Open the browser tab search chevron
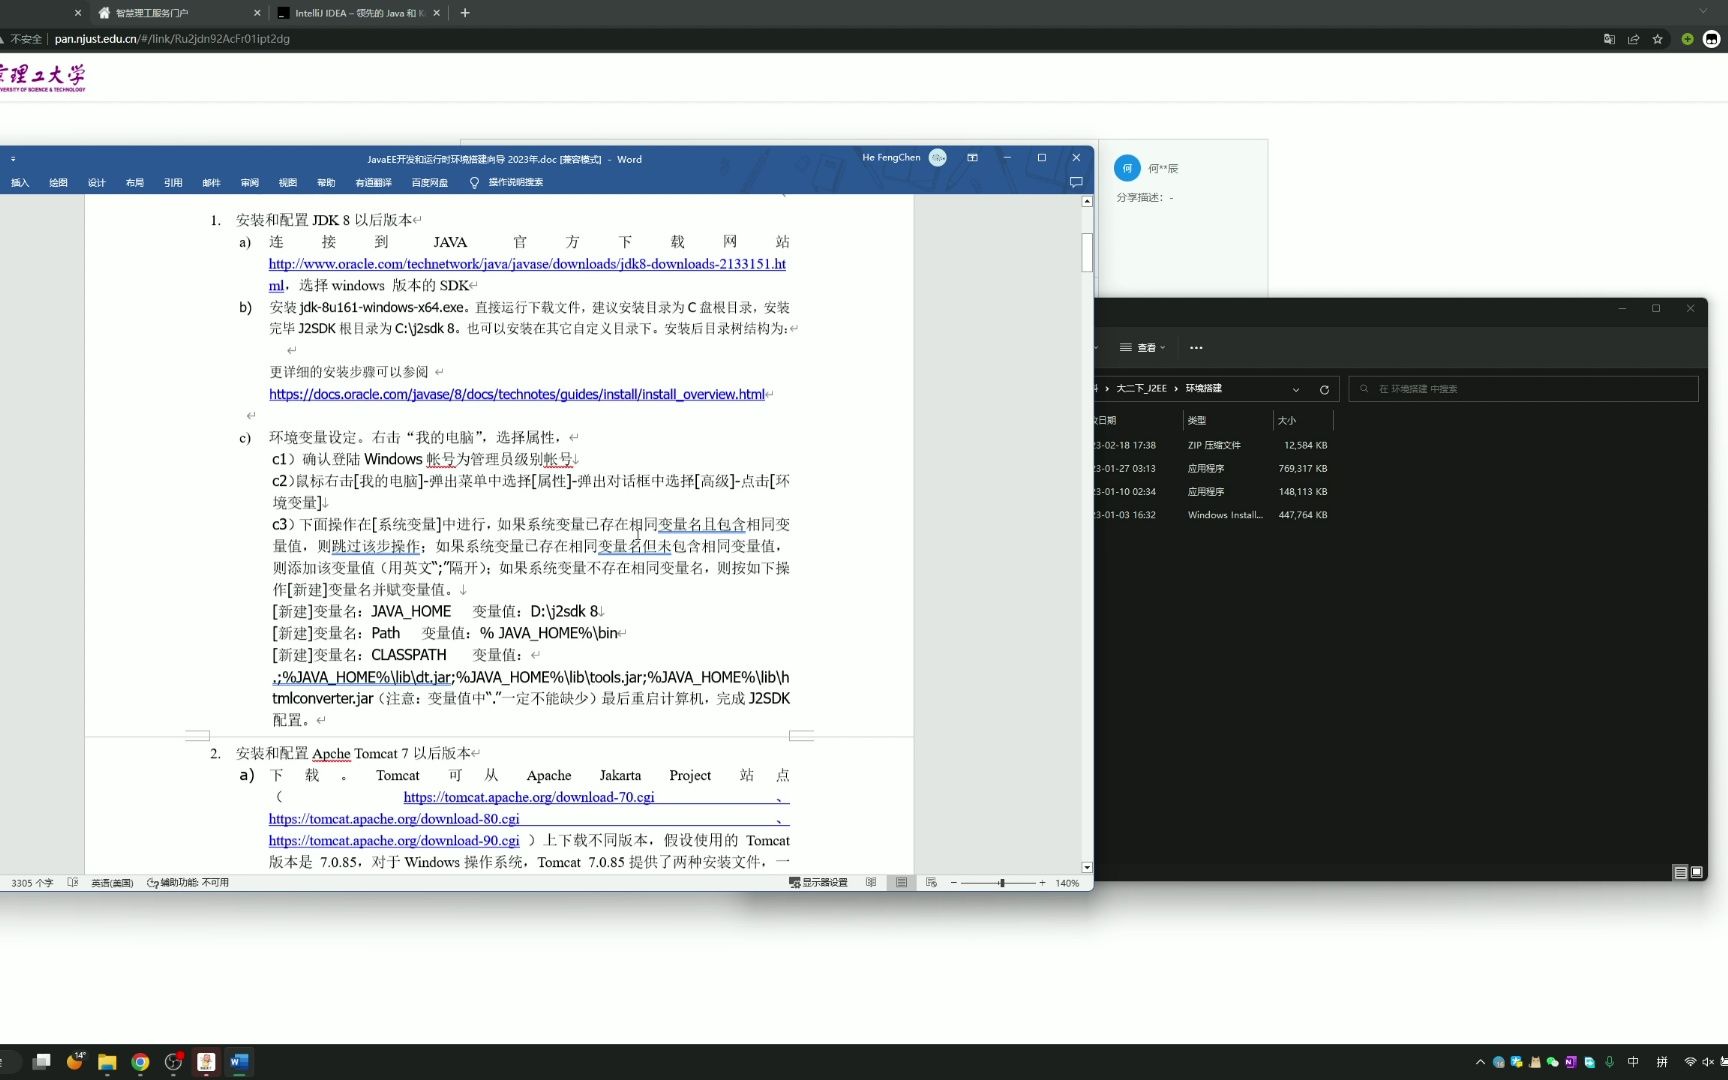This screenshot has width=1728, height=1080. (x=1703, y=12)
